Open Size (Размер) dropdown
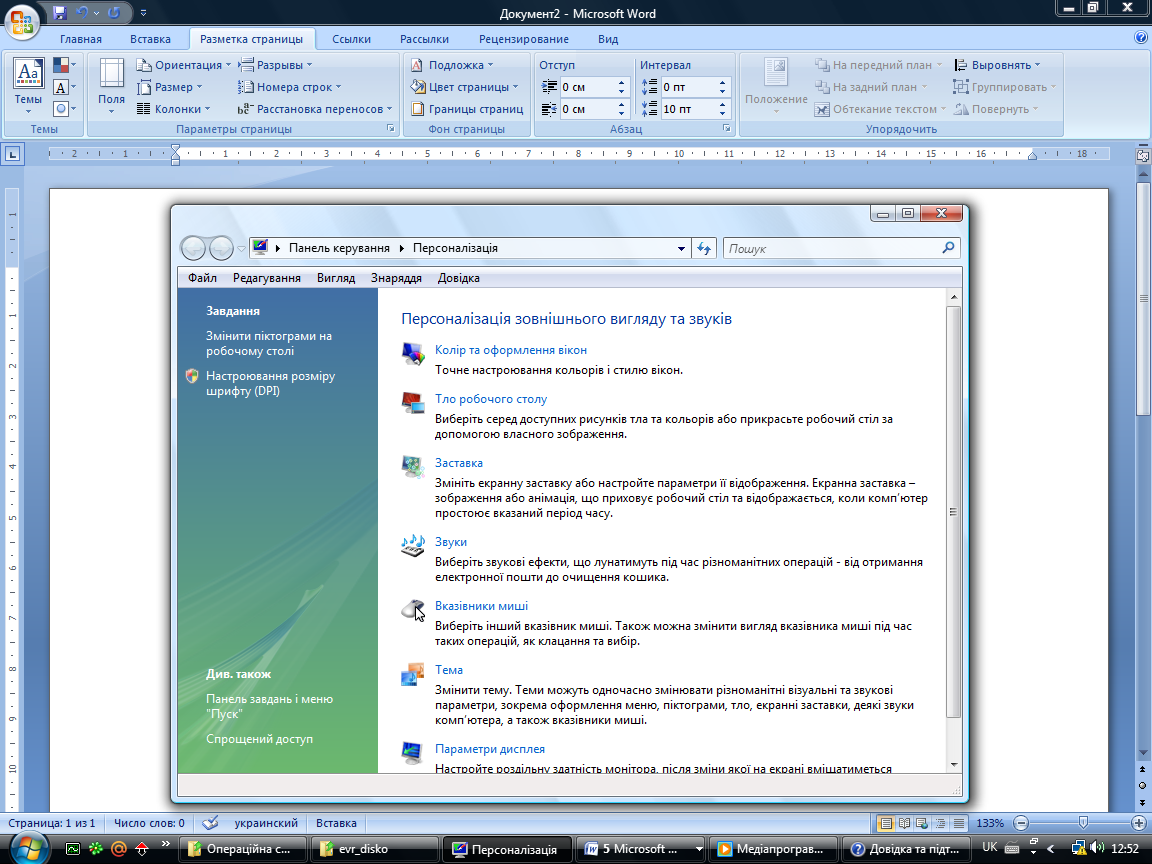Screen dimensions: 1152x864 170,87
